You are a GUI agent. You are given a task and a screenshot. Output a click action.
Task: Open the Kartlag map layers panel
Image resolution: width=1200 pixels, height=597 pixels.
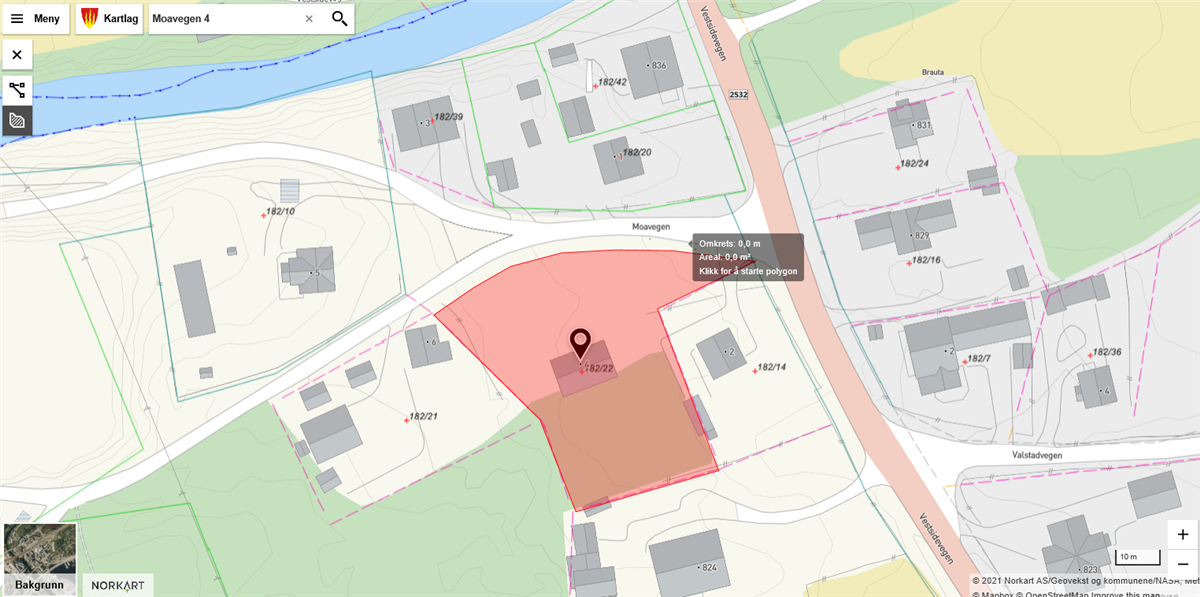[x=109, y=19]
